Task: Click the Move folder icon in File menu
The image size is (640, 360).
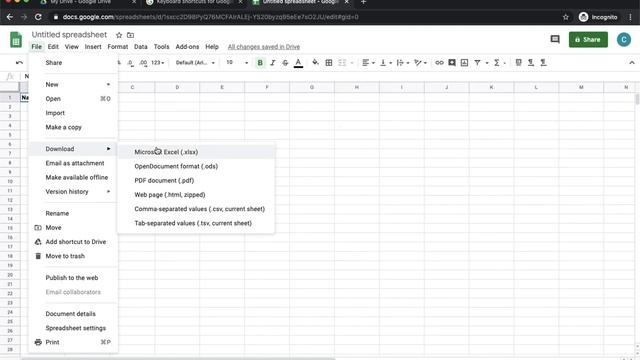Action: tap(38, 228)
